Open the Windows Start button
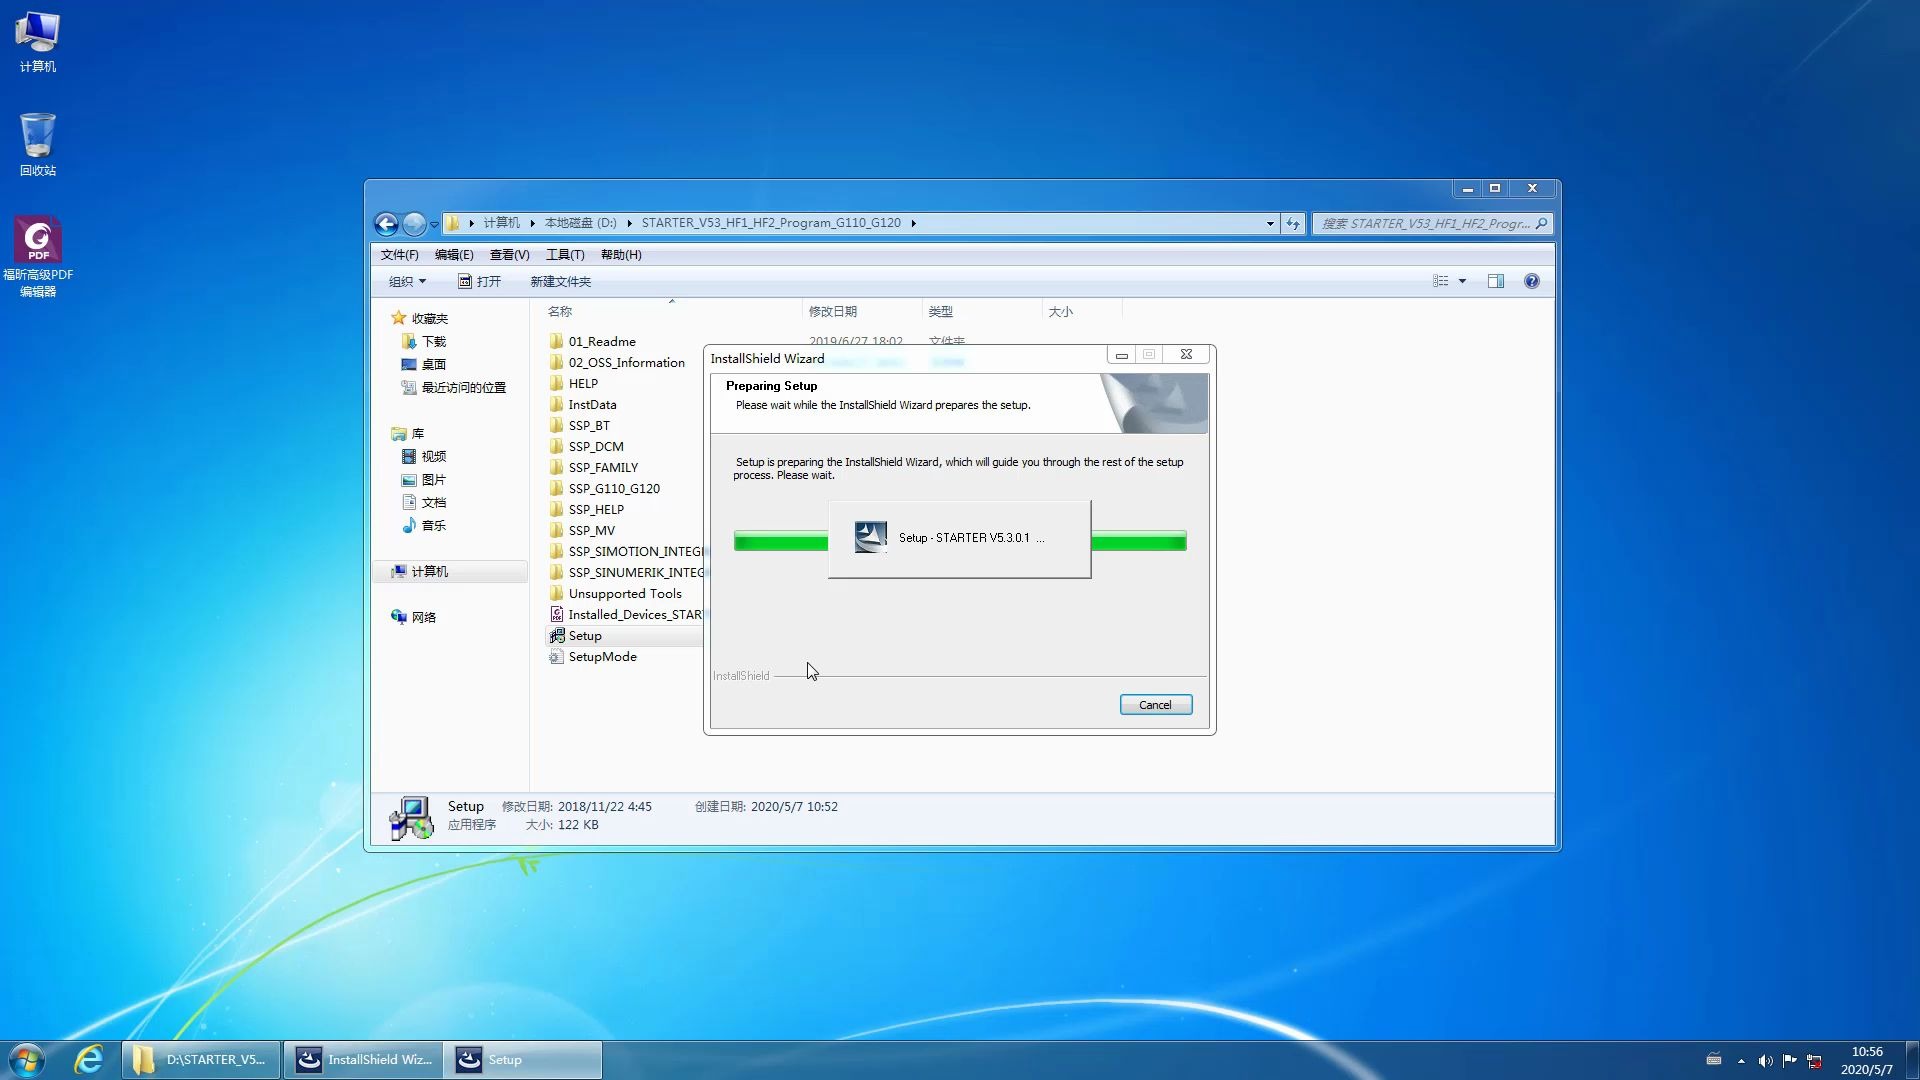 (27, 1060)
